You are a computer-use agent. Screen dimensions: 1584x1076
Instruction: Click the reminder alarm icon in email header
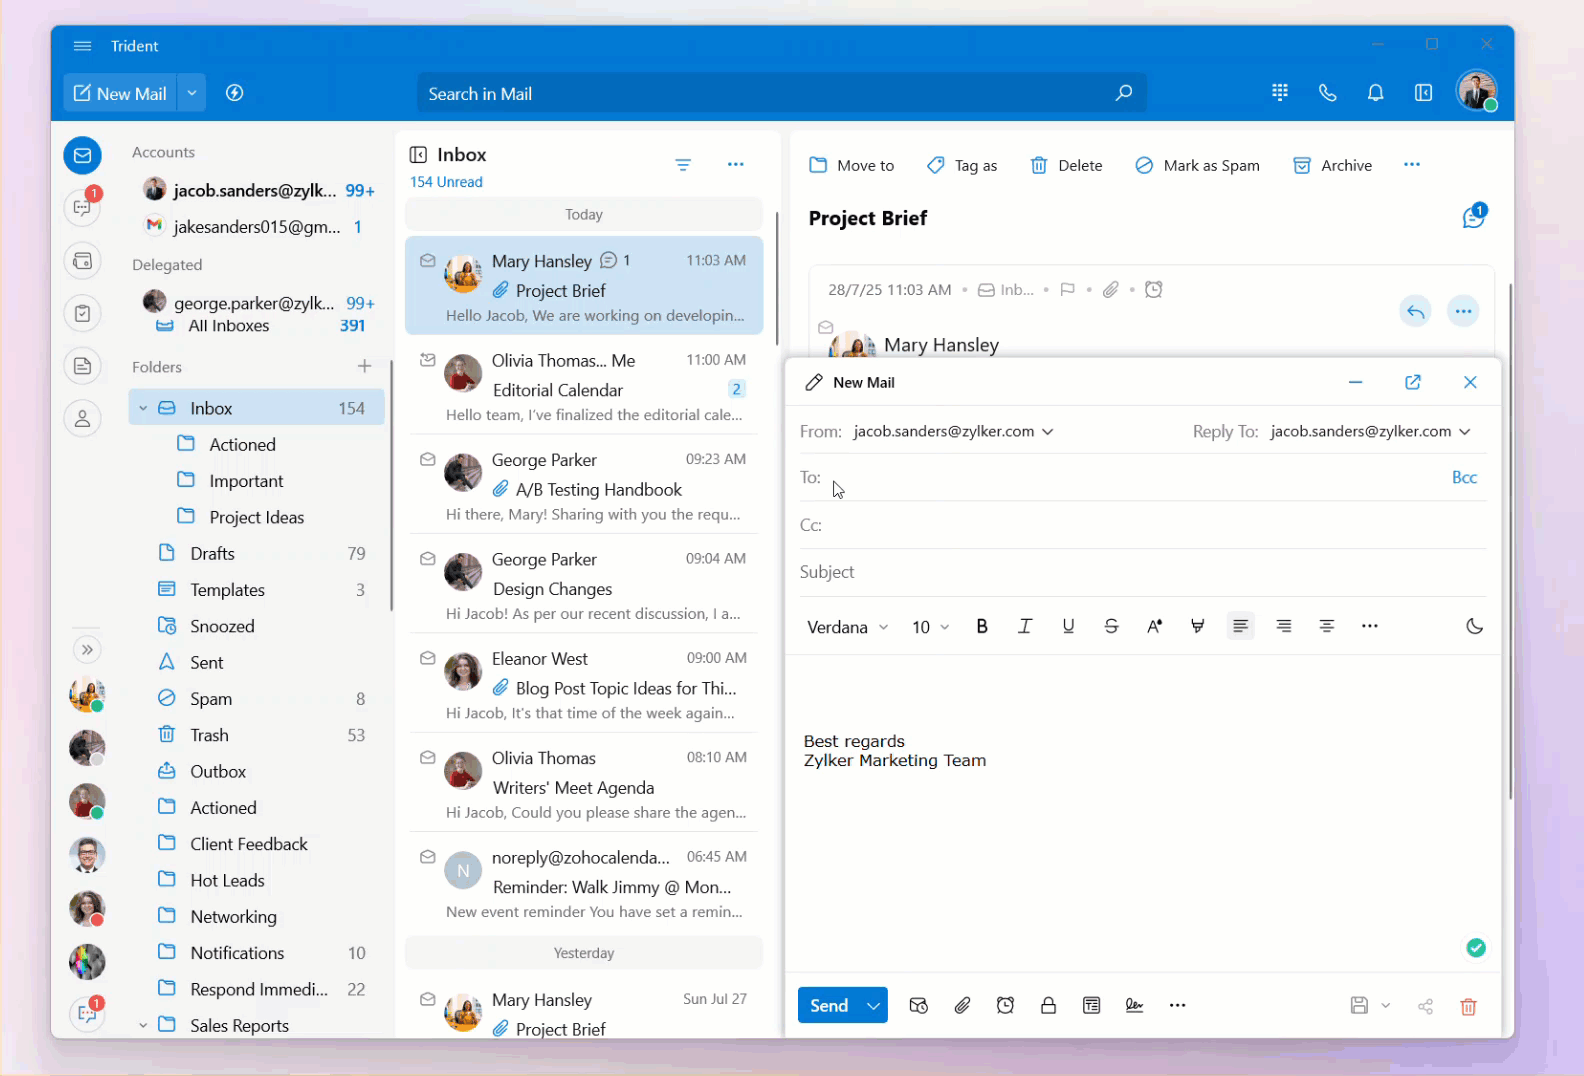click(x=1154, y=290)
